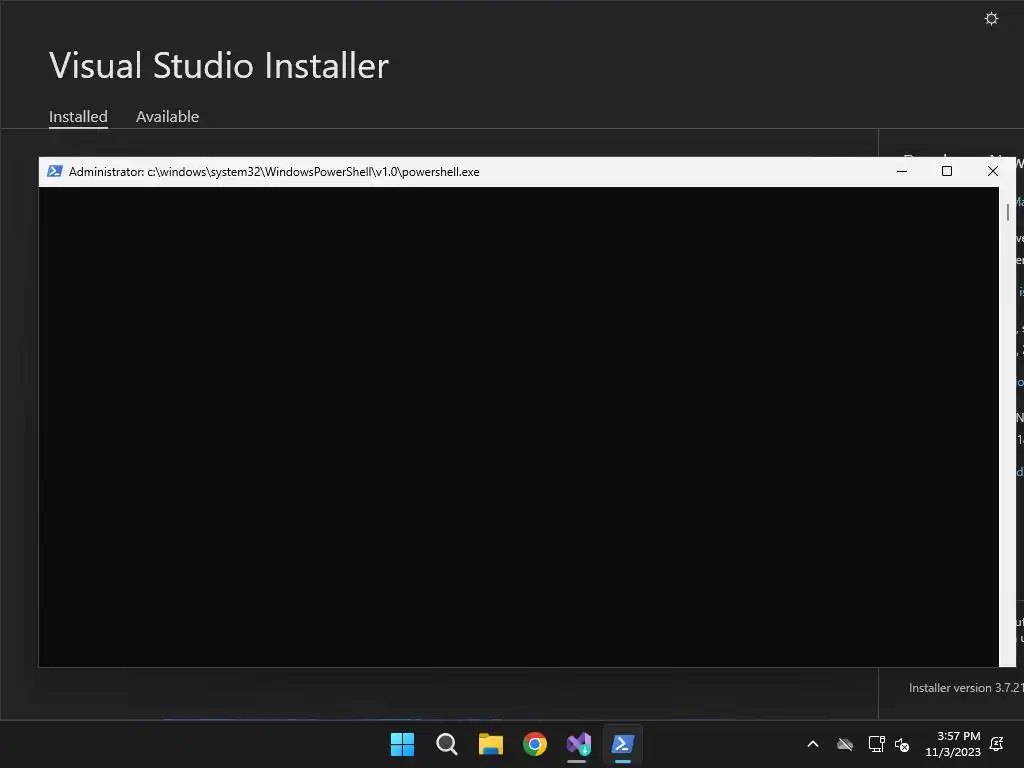
Task: Click the PowerShell window title bar text
Action: (274, 172)
